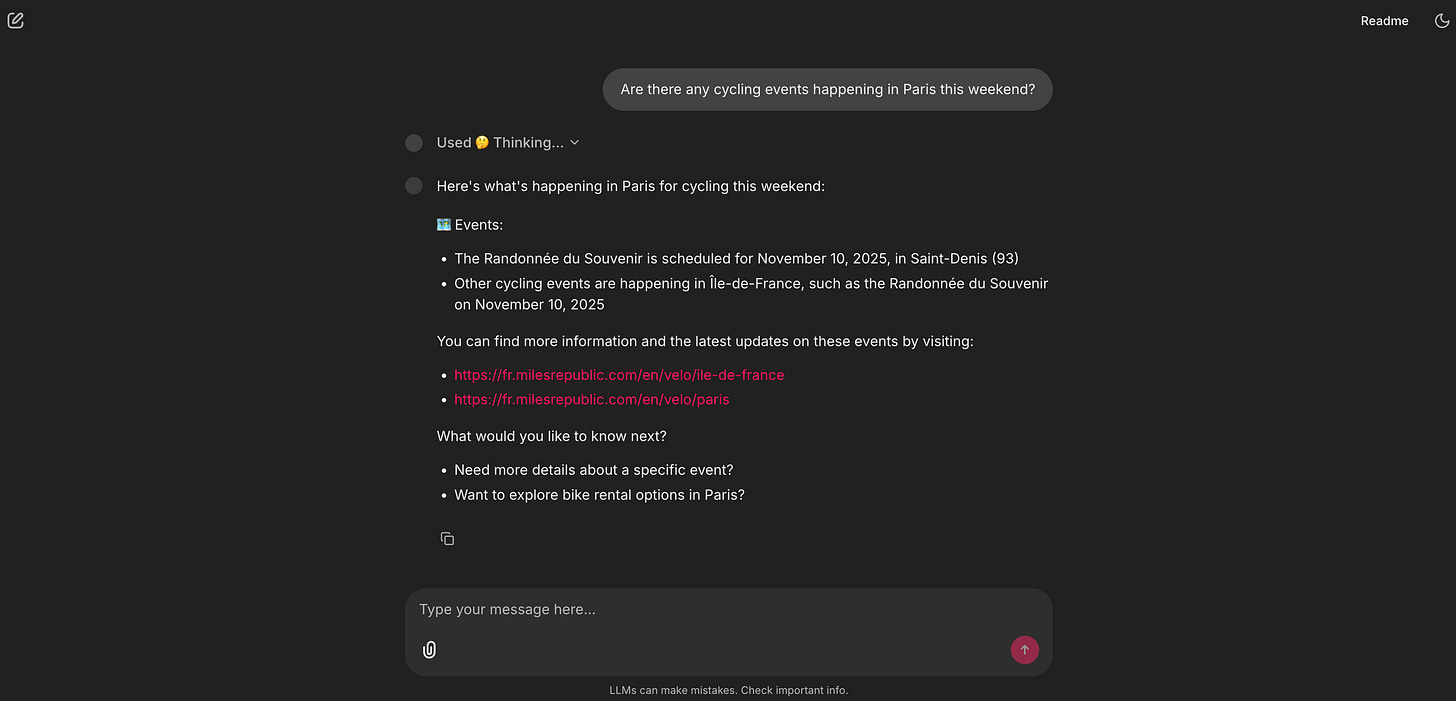Select the Randonnée du Souvenir event bullet
1456x701 pixels.
coord(735,258)
